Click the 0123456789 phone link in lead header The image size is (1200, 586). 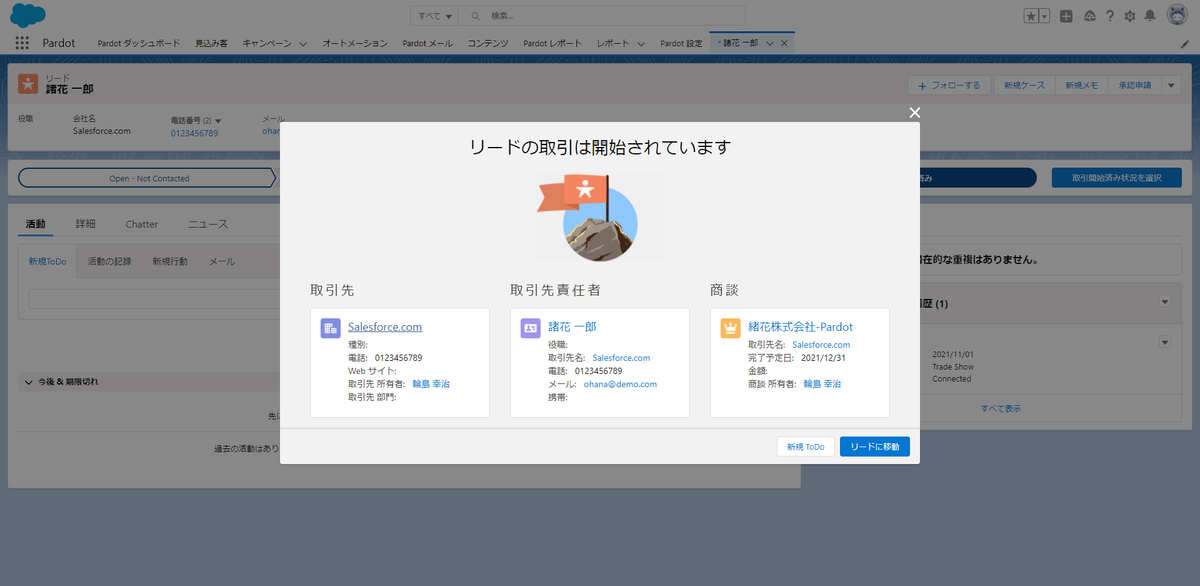(x=194, y=132)
